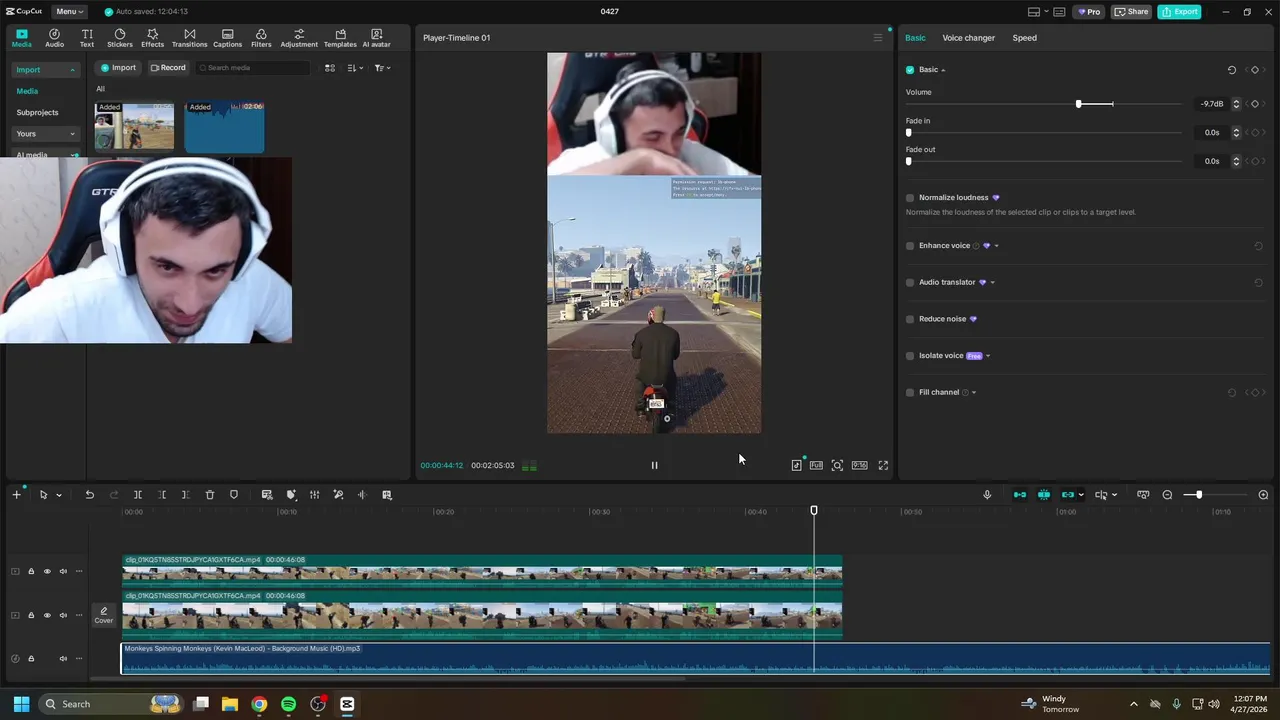Open the player panel hamburger menu
Screen dimensions: 1280x720
878,38
